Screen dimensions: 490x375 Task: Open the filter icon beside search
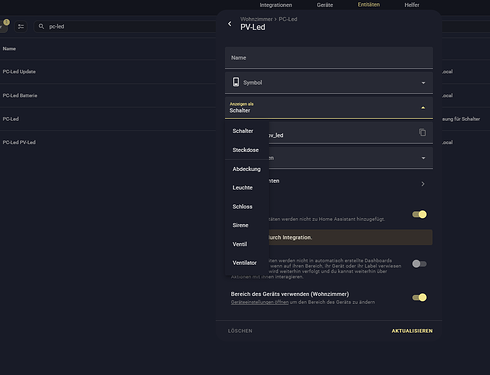(x=21, y=26)
